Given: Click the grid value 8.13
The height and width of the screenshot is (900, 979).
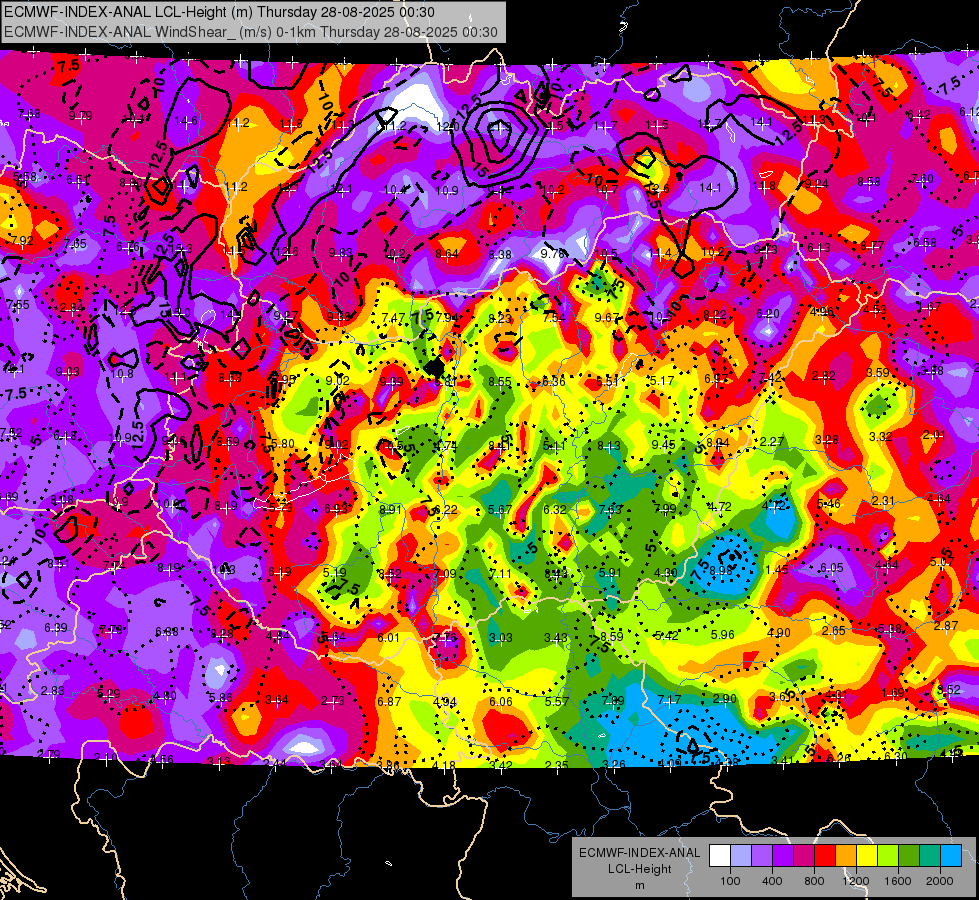Looking at the screenshot, I should pyautogui.click(x=609, y=446).
